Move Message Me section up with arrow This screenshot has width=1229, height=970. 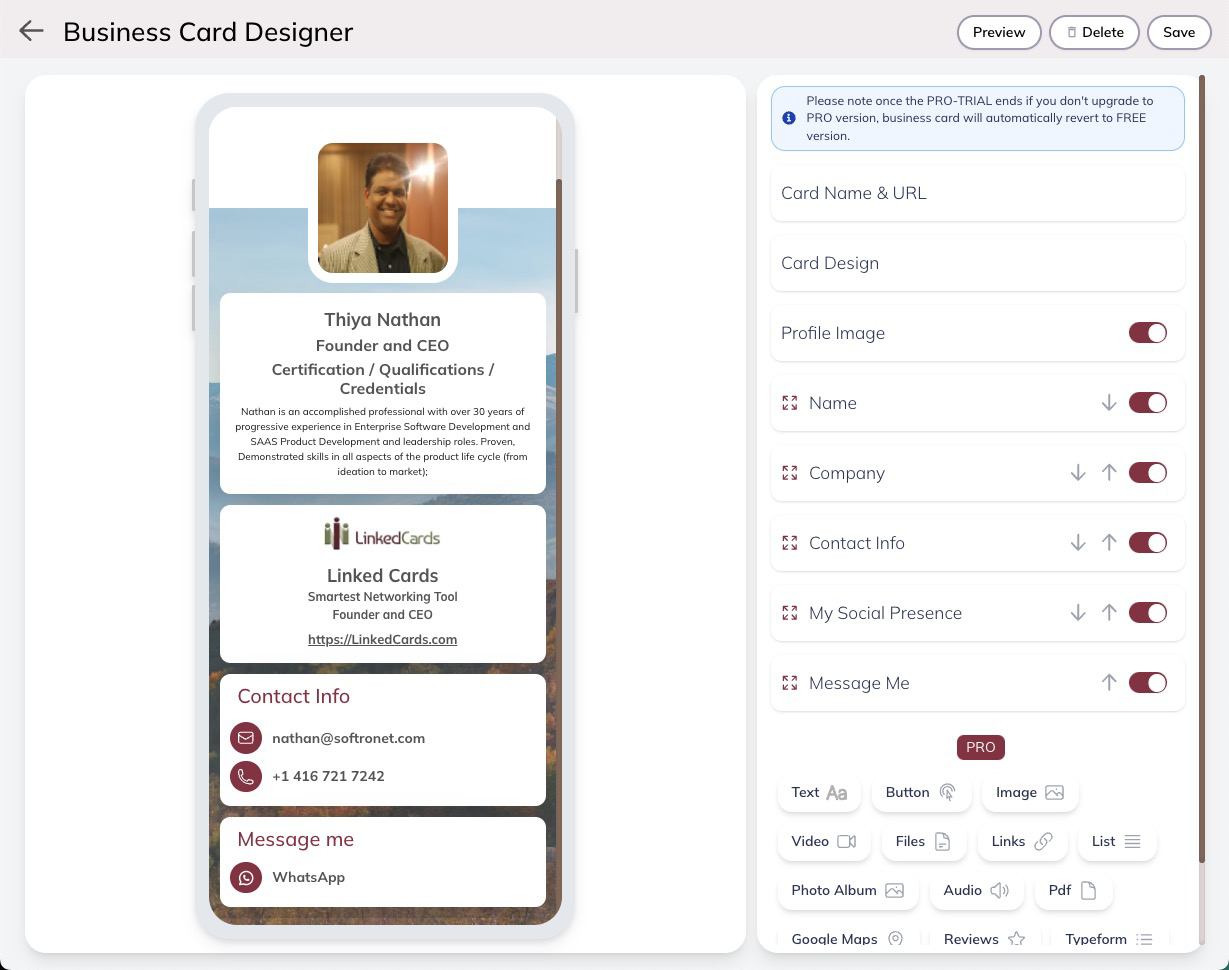[1108, 683]
